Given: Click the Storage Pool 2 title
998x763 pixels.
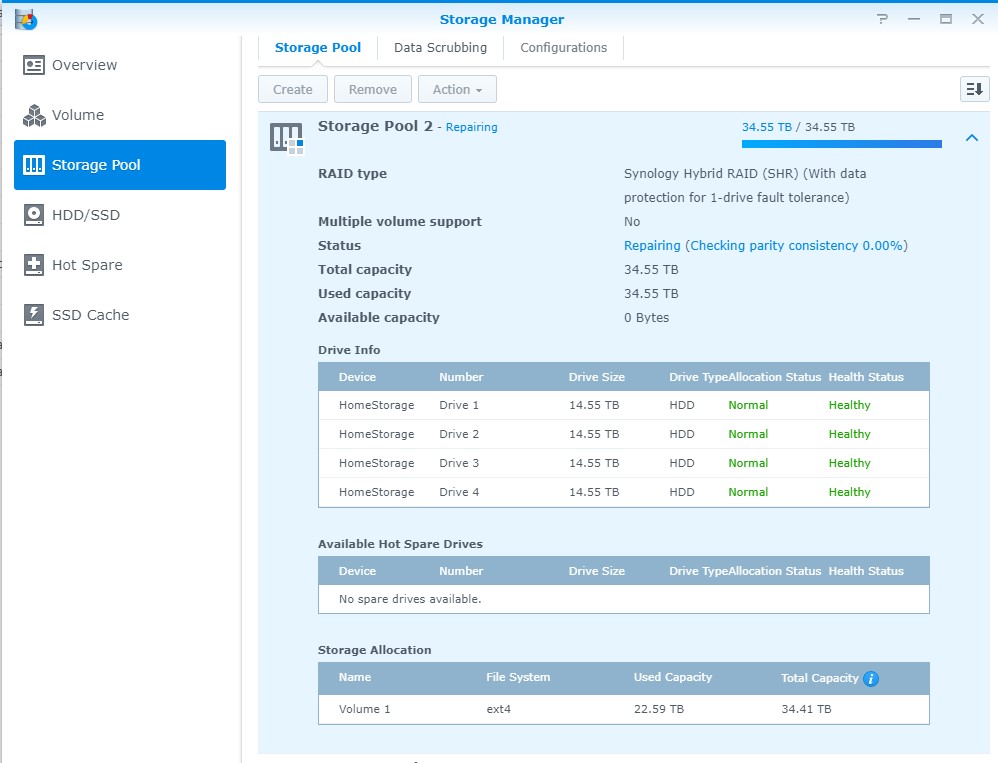Looking at the screenshot, I should click(375, 126).
